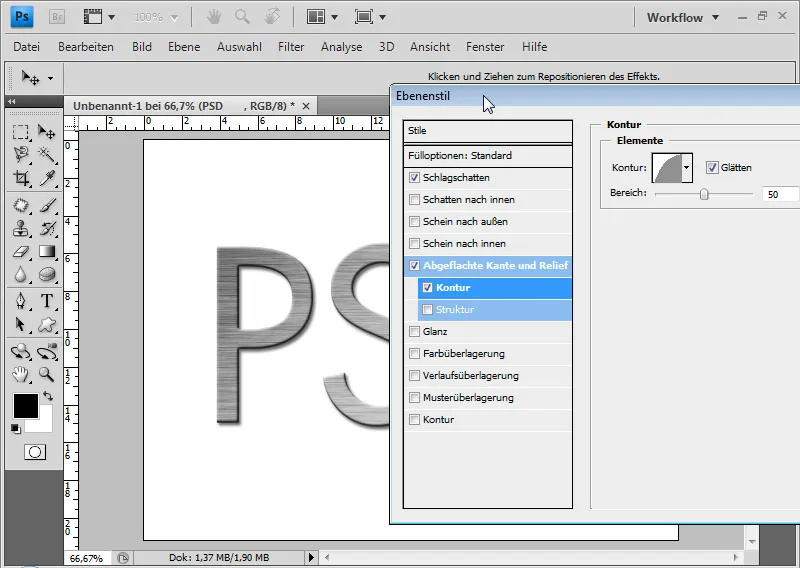Select the Custom Shape tool
The height and width of the screenshot is (568, 800).
click(x=46, y=324)
